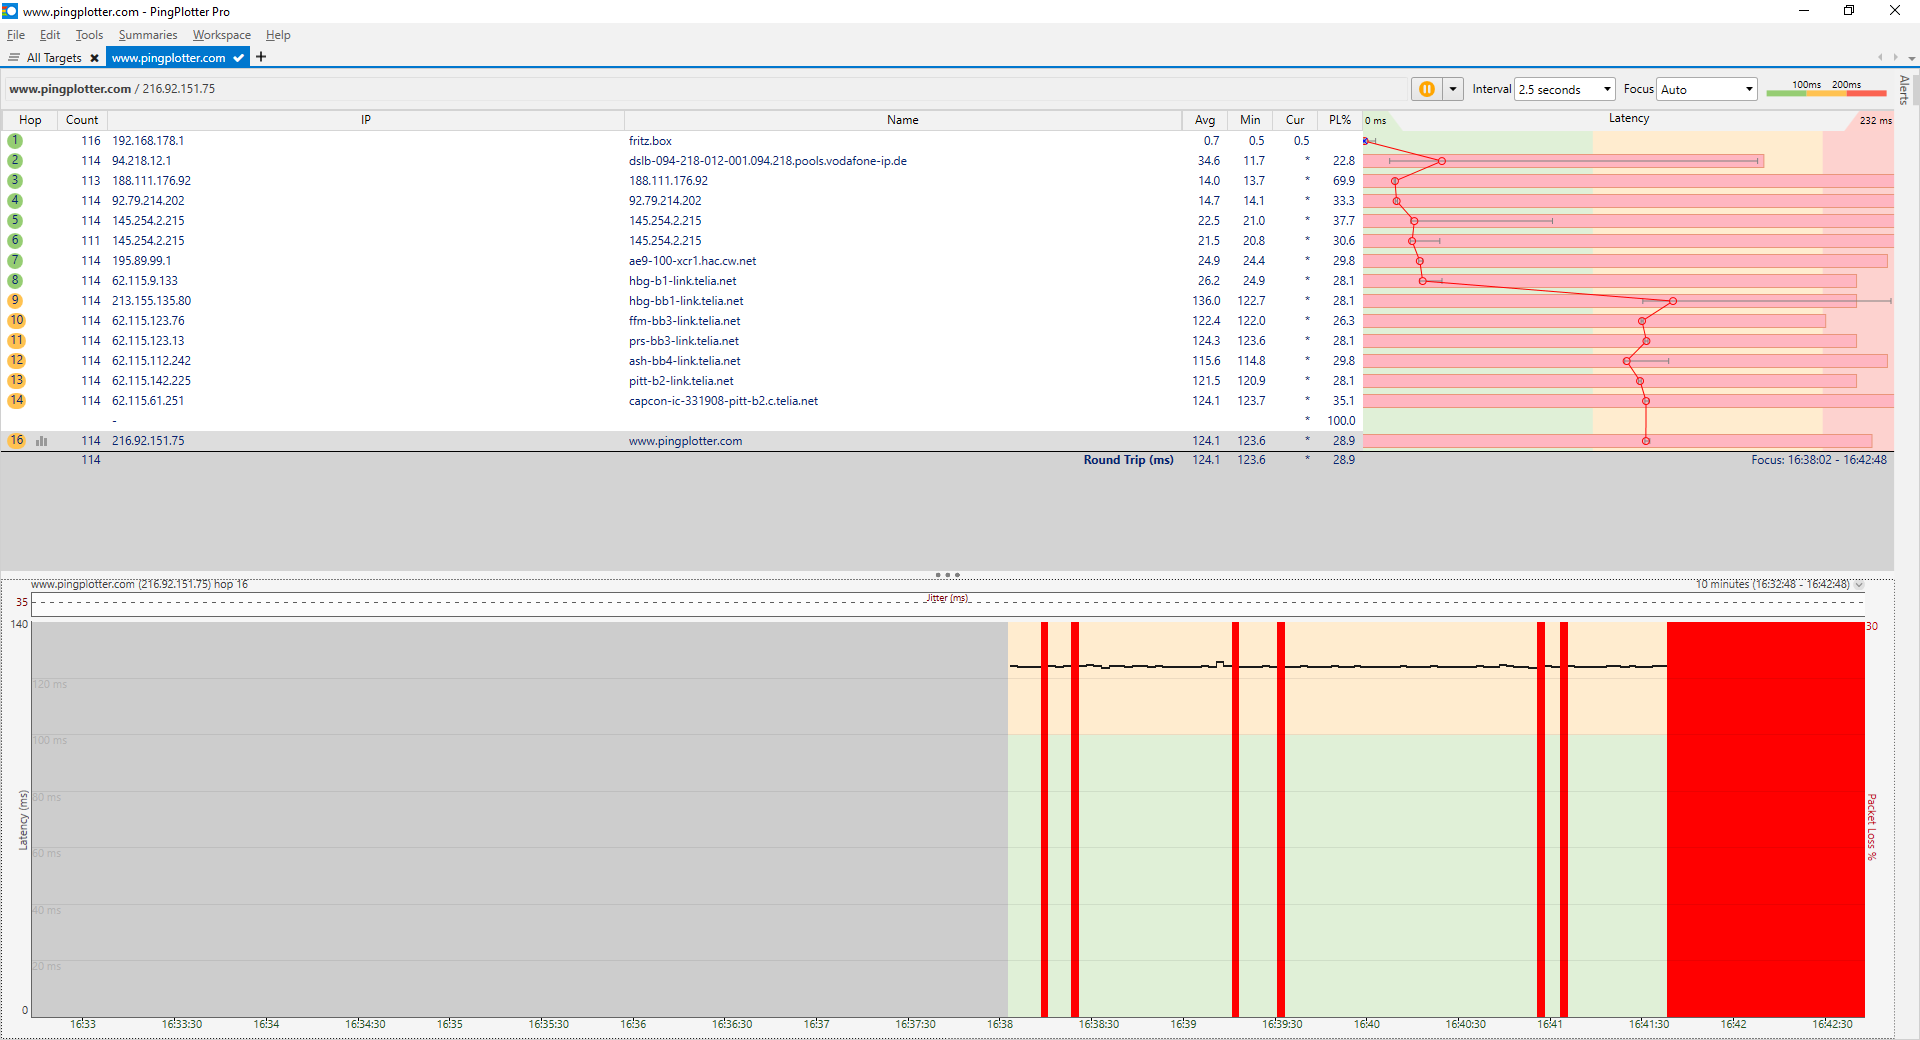1920x1040 pixels.
Task: Click the Focus time range text
Action: click(1819, 460)
